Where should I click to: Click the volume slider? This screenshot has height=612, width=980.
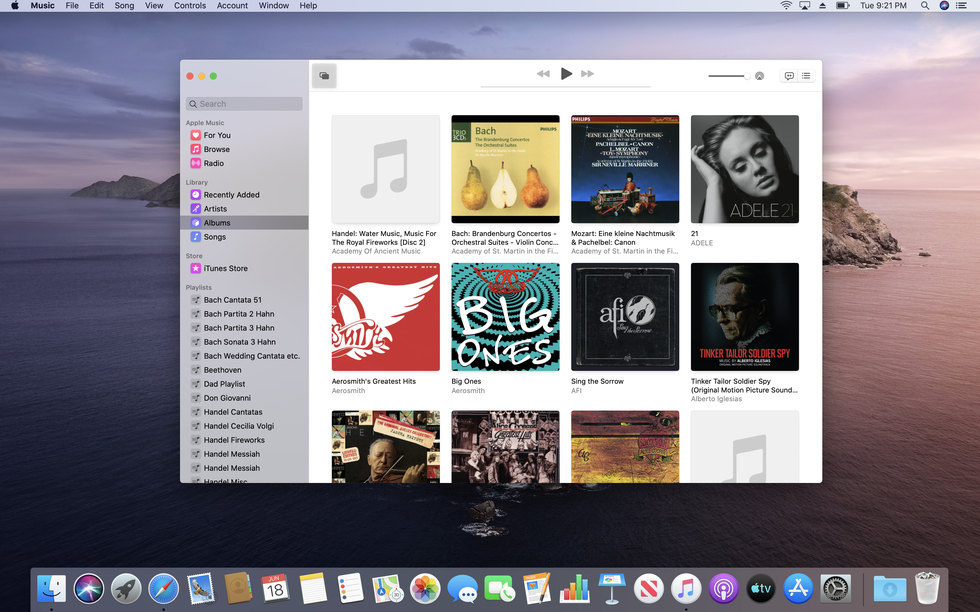coord(728,76)
